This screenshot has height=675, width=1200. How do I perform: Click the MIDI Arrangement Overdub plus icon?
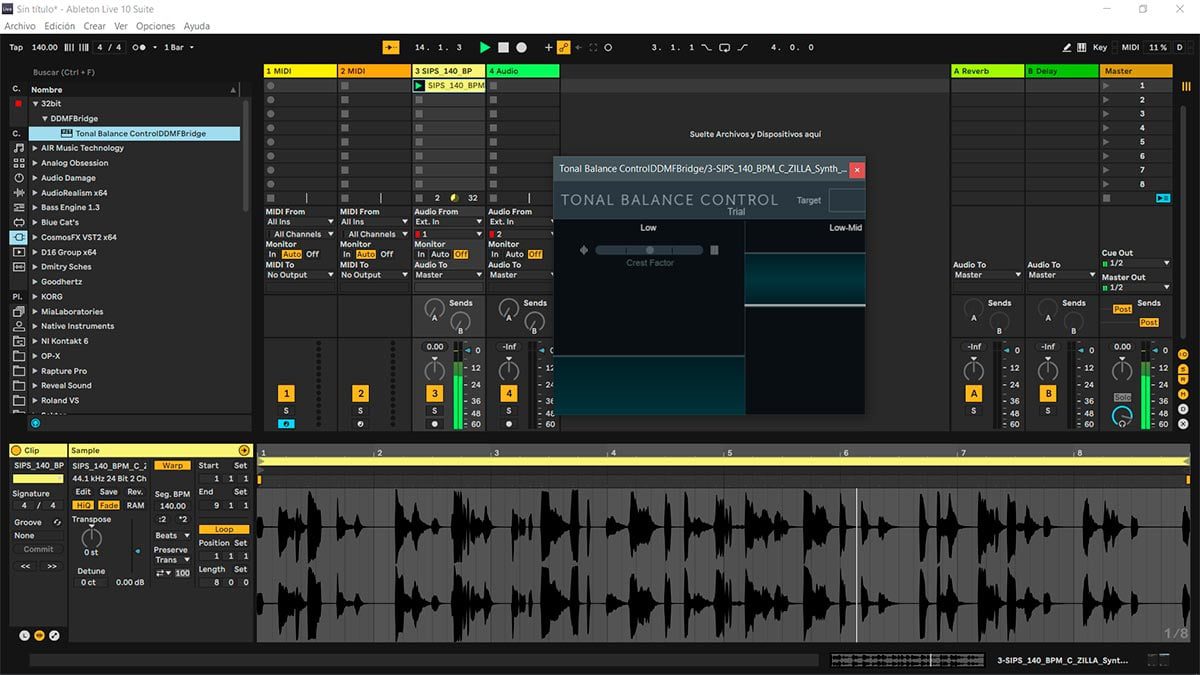point(548,47)
